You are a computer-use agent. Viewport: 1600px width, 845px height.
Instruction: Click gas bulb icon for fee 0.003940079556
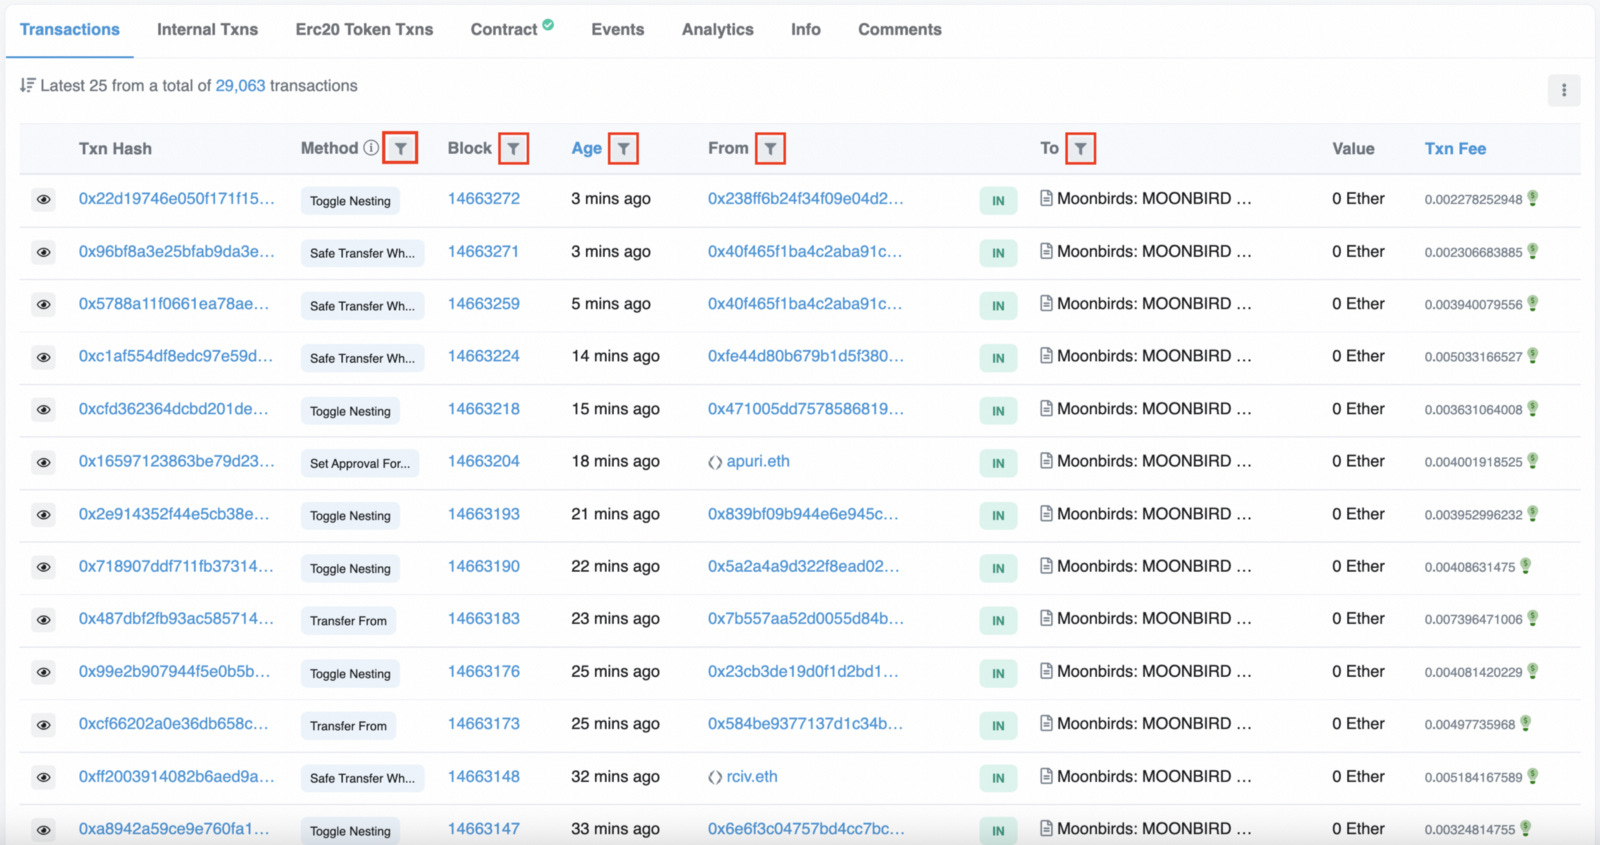(x=1532, y=303)
